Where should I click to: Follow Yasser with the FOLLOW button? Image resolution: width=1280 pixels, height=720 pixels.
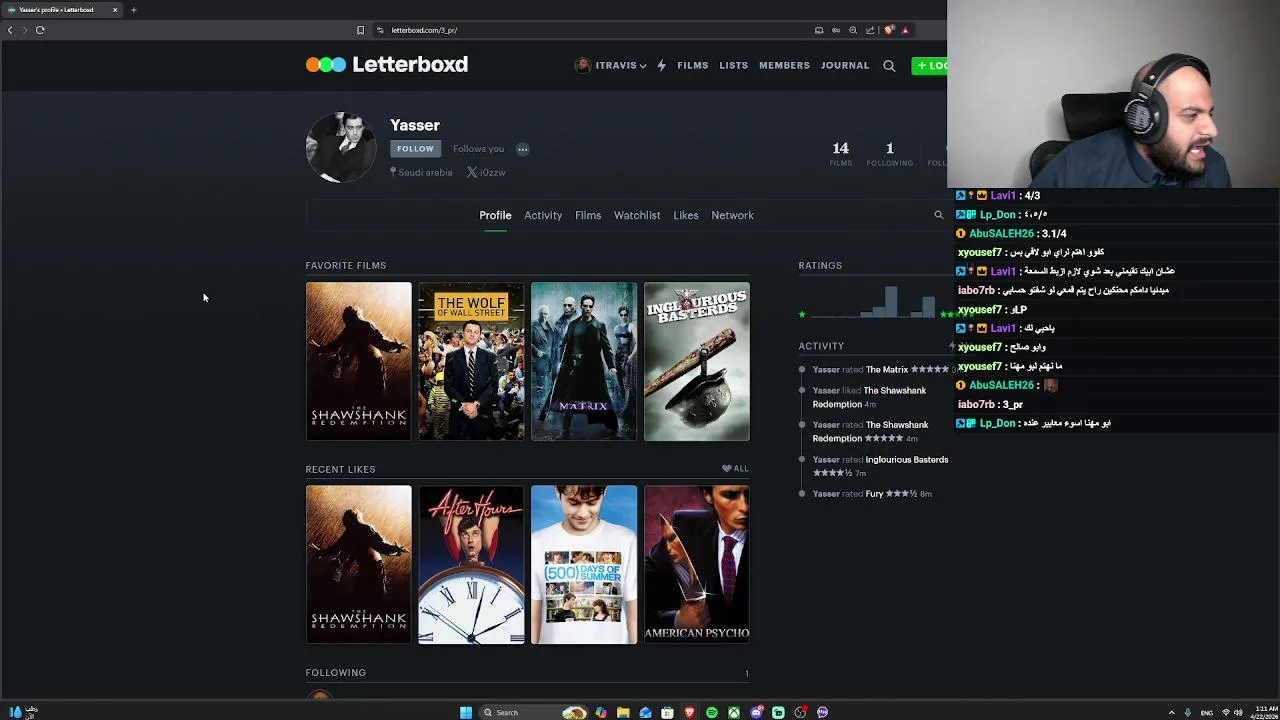[415, 149]
